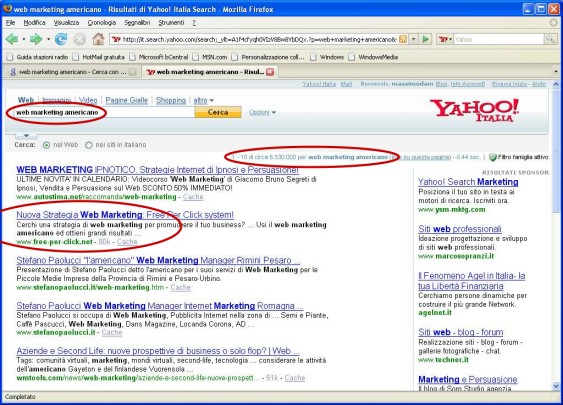
Task: Switch to the Immagini search tab
Action: (56, 100)
